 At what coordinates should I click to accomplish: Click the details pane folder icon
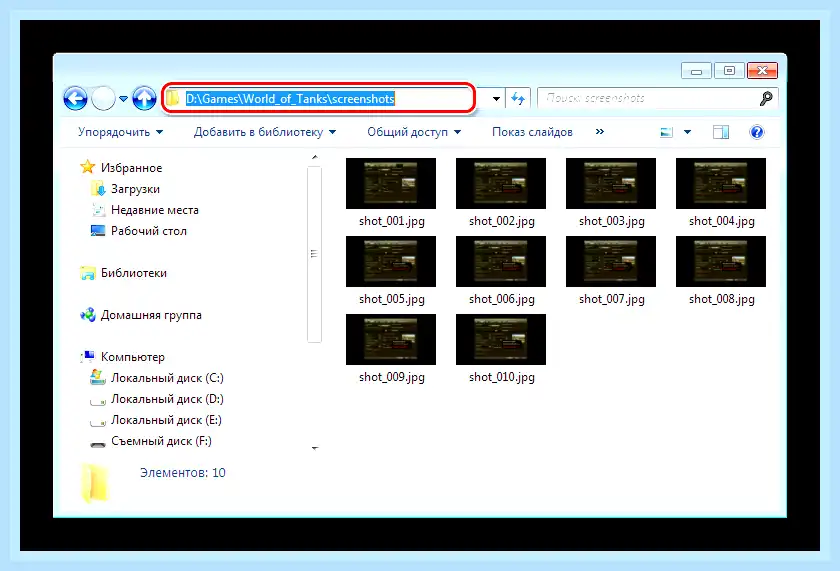(95, 483)
